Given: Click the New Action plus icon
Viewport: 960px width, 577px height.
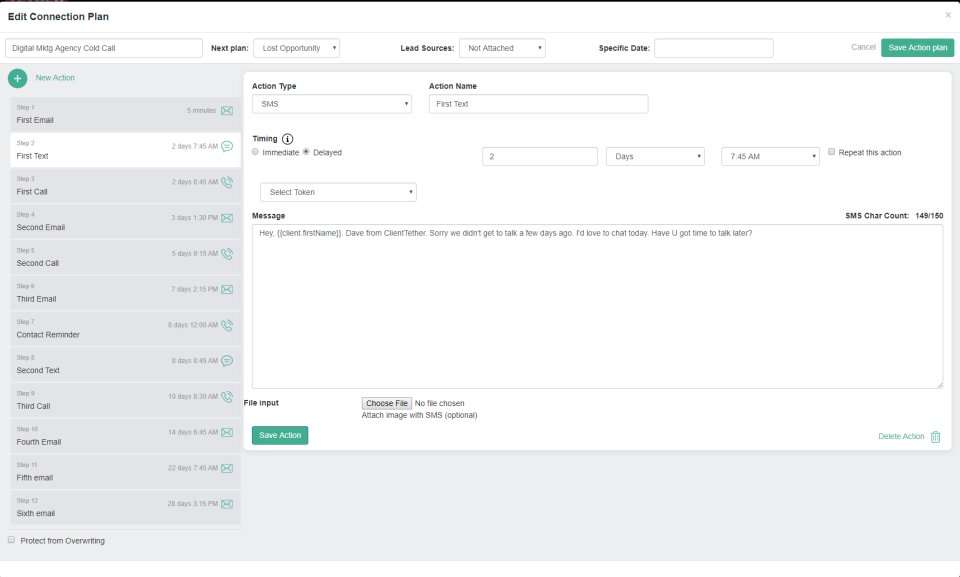Looking at the screenshot, I should [17, 78].
